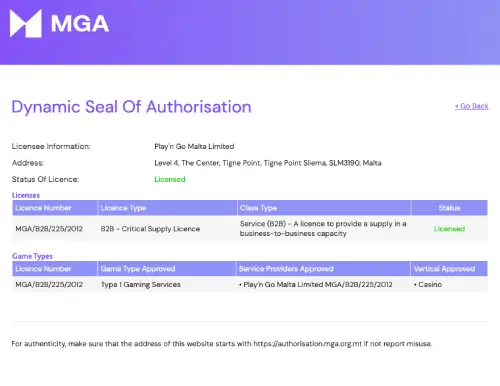Screen dimensions: 500x386
Task: Click the Address label
Action: [x=28, y=163]
